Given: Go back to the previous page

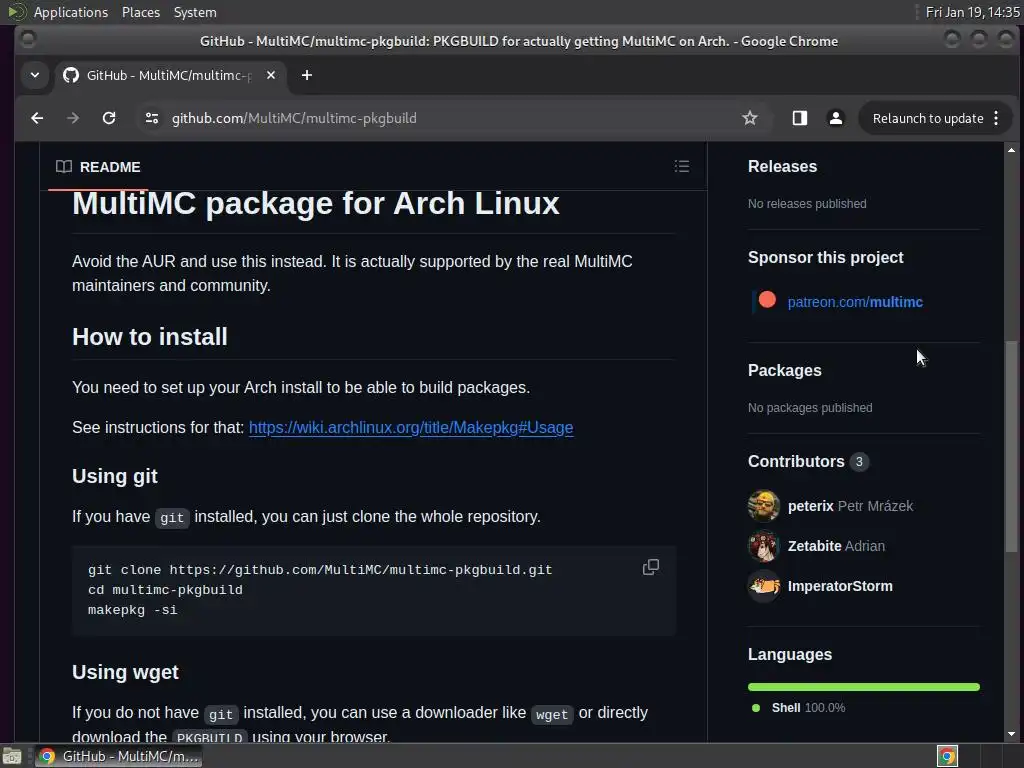Looking at the screenshot, I should (37, 118).
